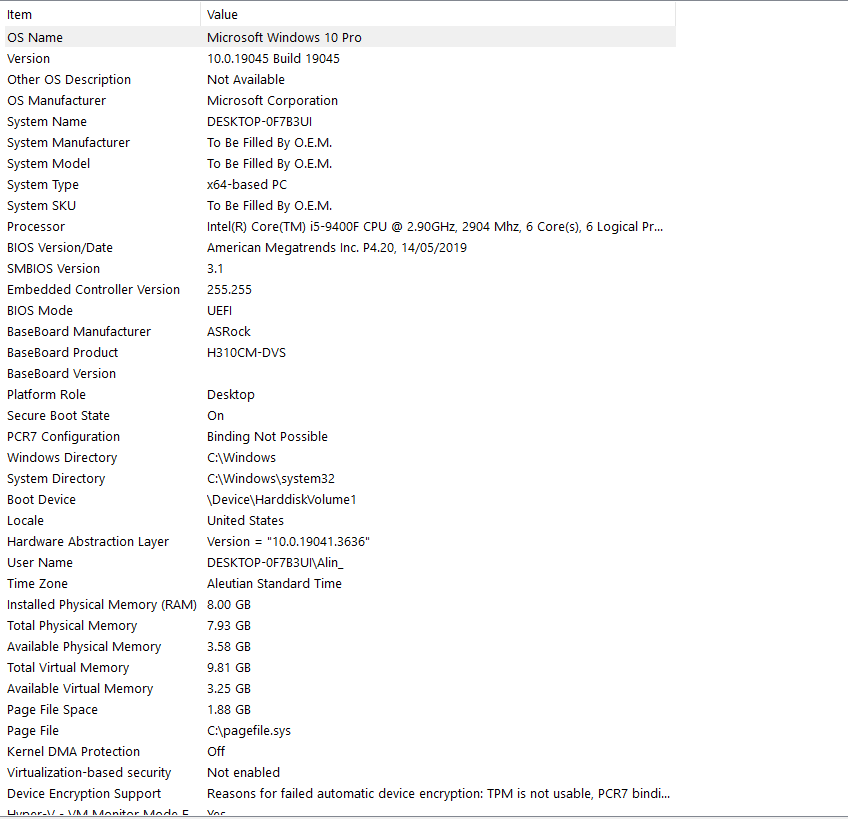Select the System Directory row
Image resolution: width=848 pixels, height=819 pixels.
[x=340, y=479]
